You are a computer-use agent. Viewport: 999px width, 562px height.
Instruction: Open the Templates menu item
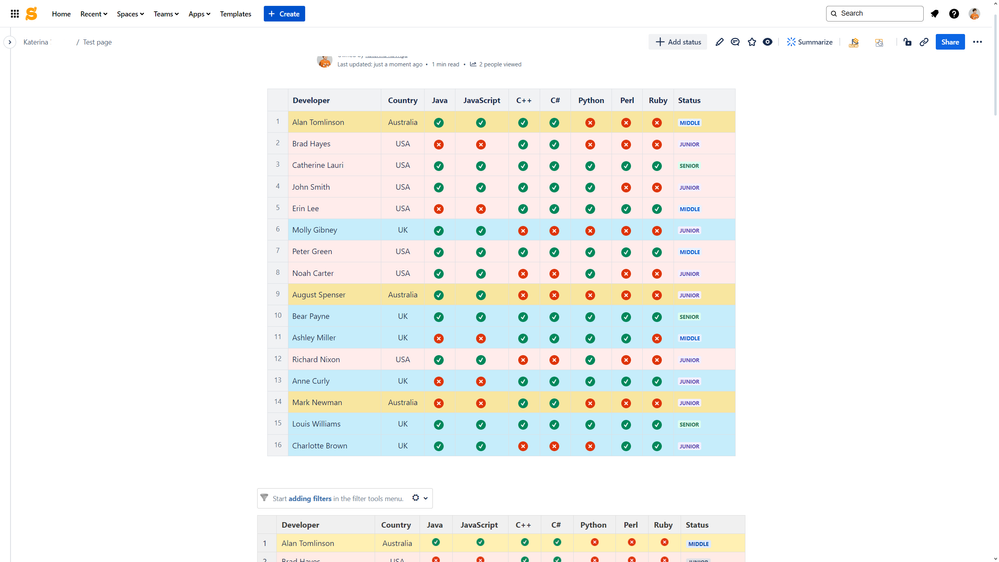(235, 14)
